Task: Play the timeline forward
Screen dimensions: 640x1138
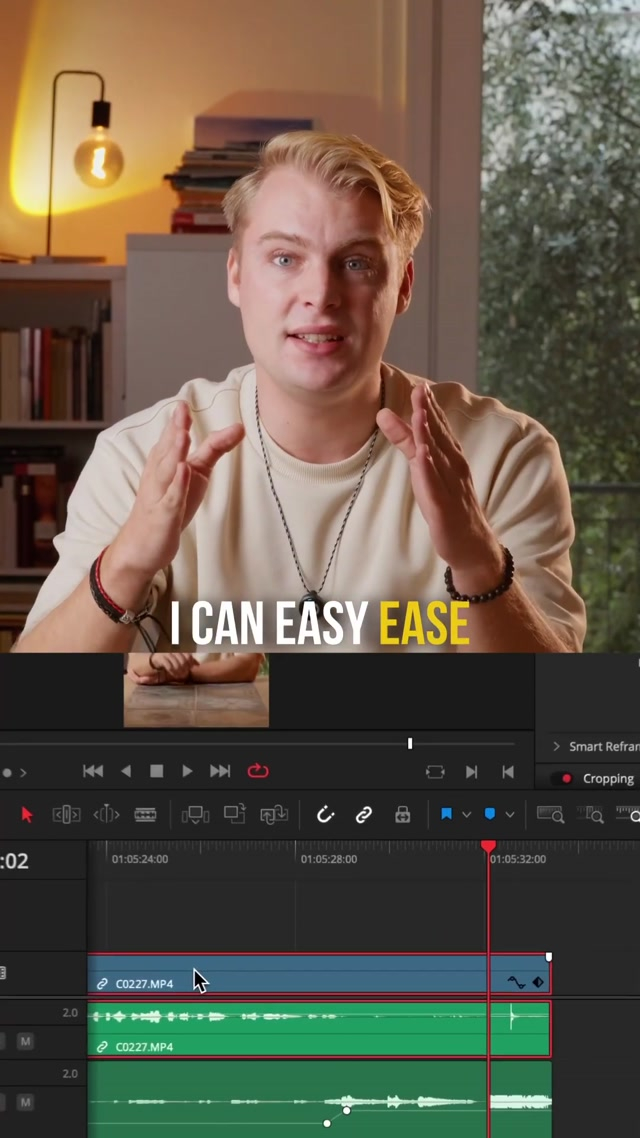Action: [187, 771]
